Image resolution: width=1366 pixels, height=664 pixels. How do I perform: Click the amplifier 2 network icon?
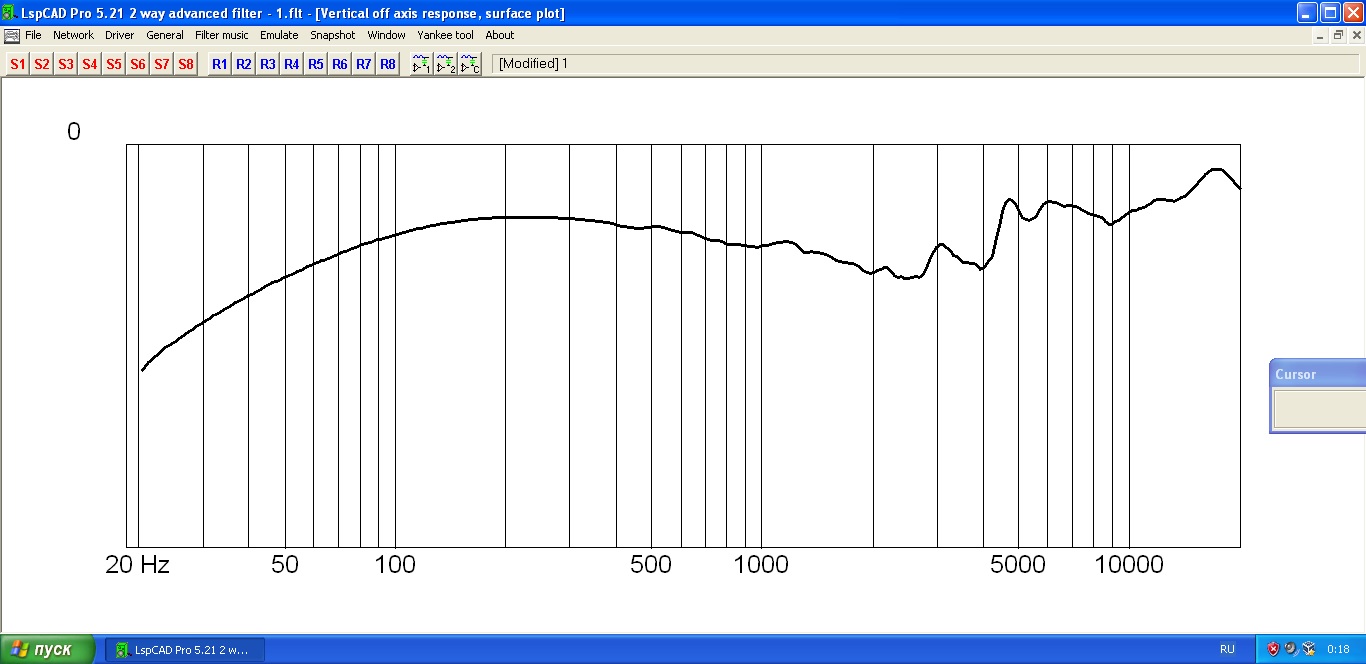point(446,64)
